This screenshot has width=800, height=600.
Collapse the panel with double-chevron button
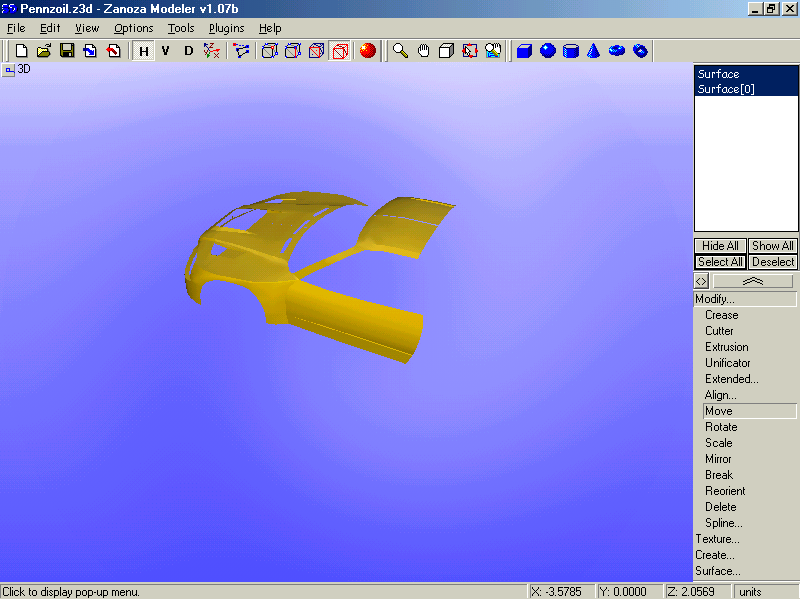click(x=753, y=282)
